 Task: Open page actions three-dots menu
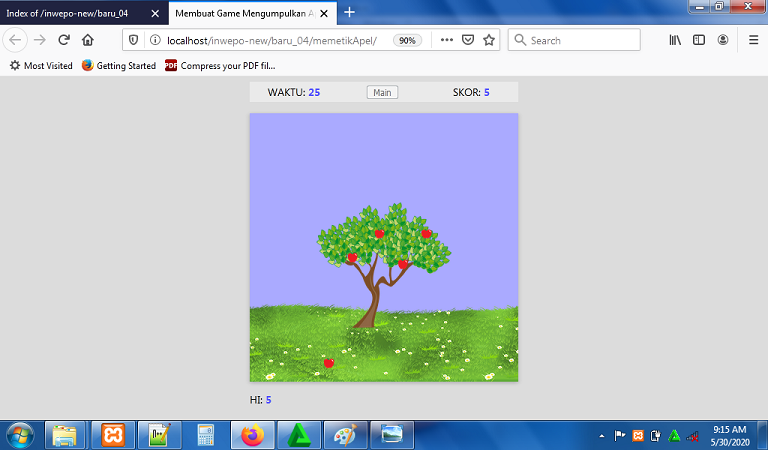(447, 40)
